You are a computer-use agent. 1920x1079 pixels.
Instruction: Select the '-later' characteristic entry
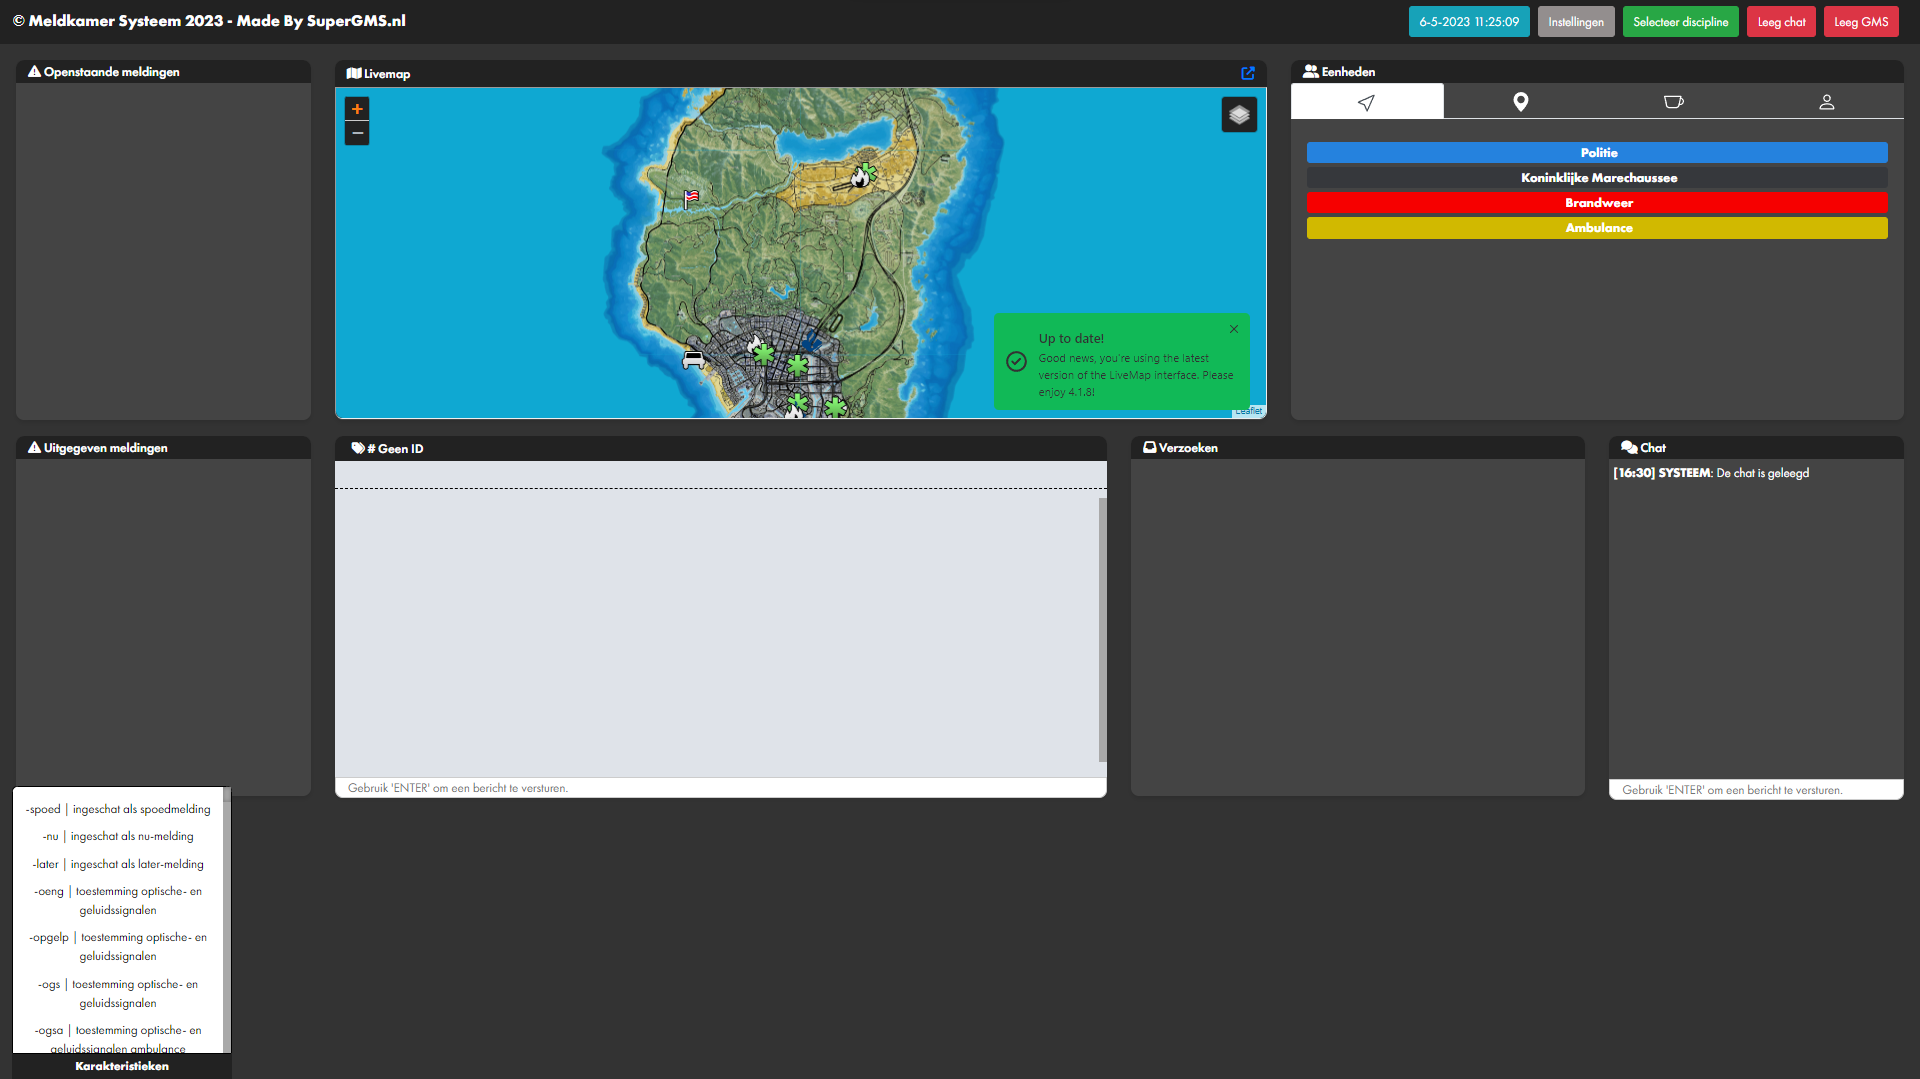(118, 864)
